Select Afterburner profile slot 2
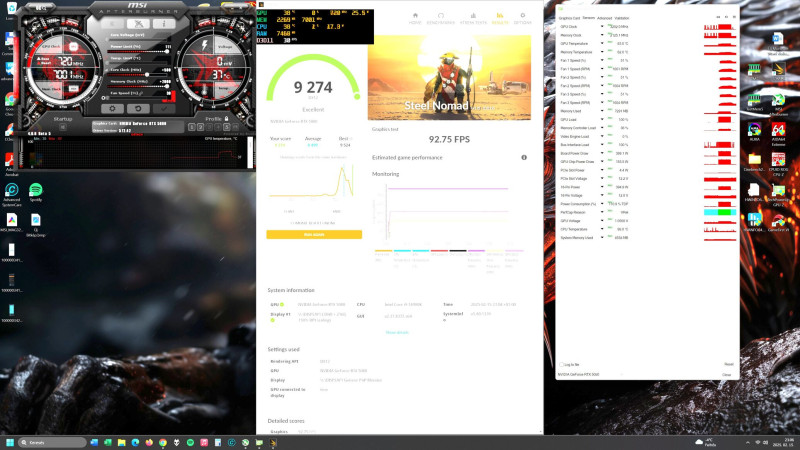This screenshot has height=450, width=800. coord(201,127)
